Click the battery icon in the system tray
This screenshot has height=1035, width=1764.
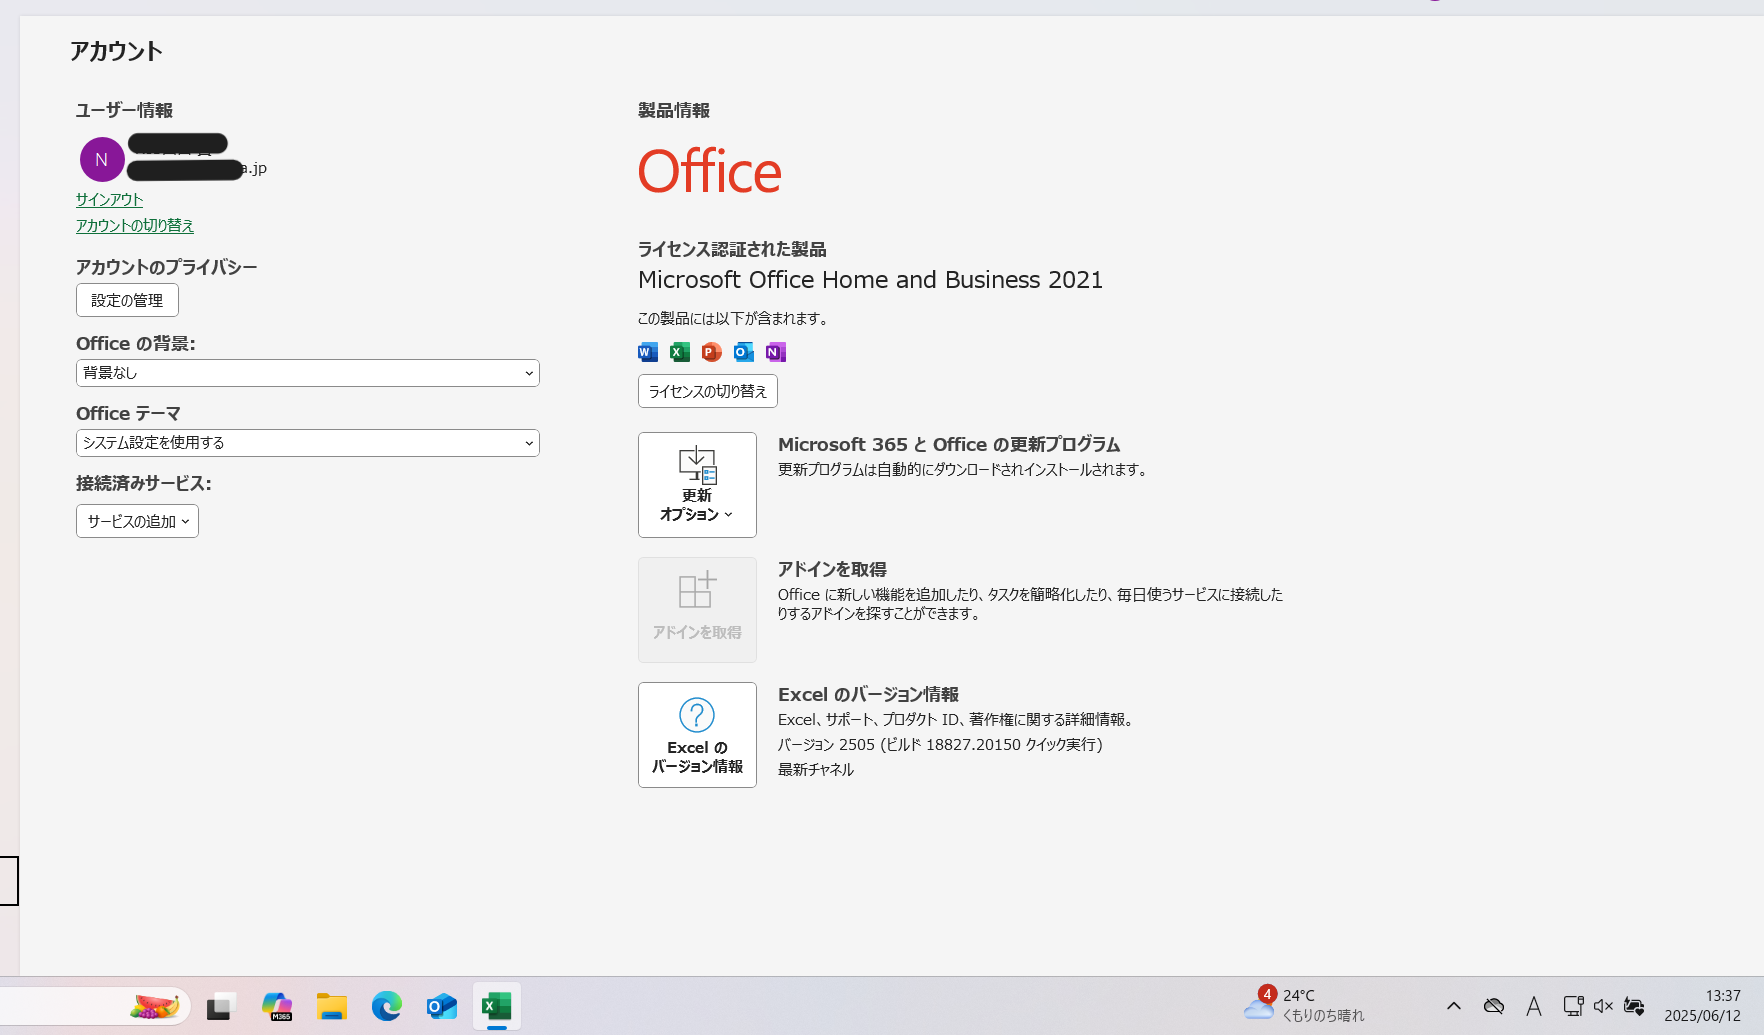1635,1006
